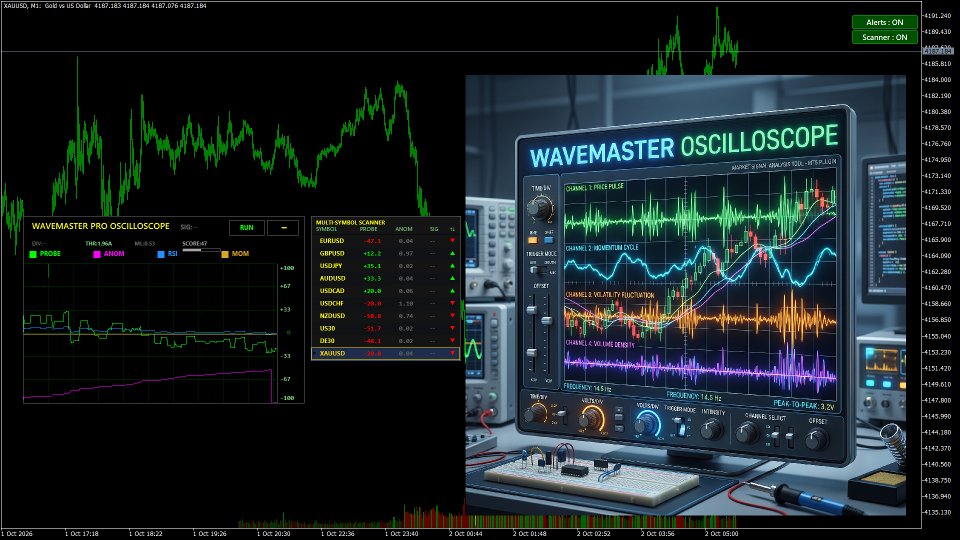Click the Wavemaster Oscilloscope promo image

(686, 295)
